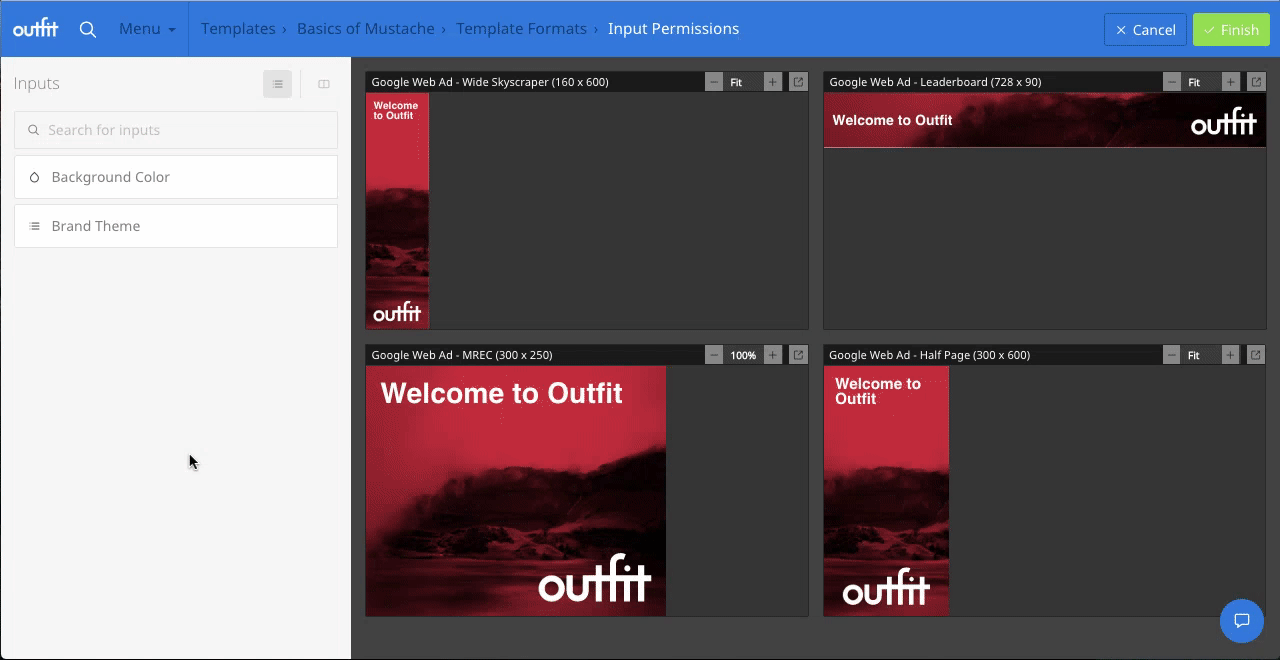Click Half Page (300 x 600) title

click(x=930, y=355)
